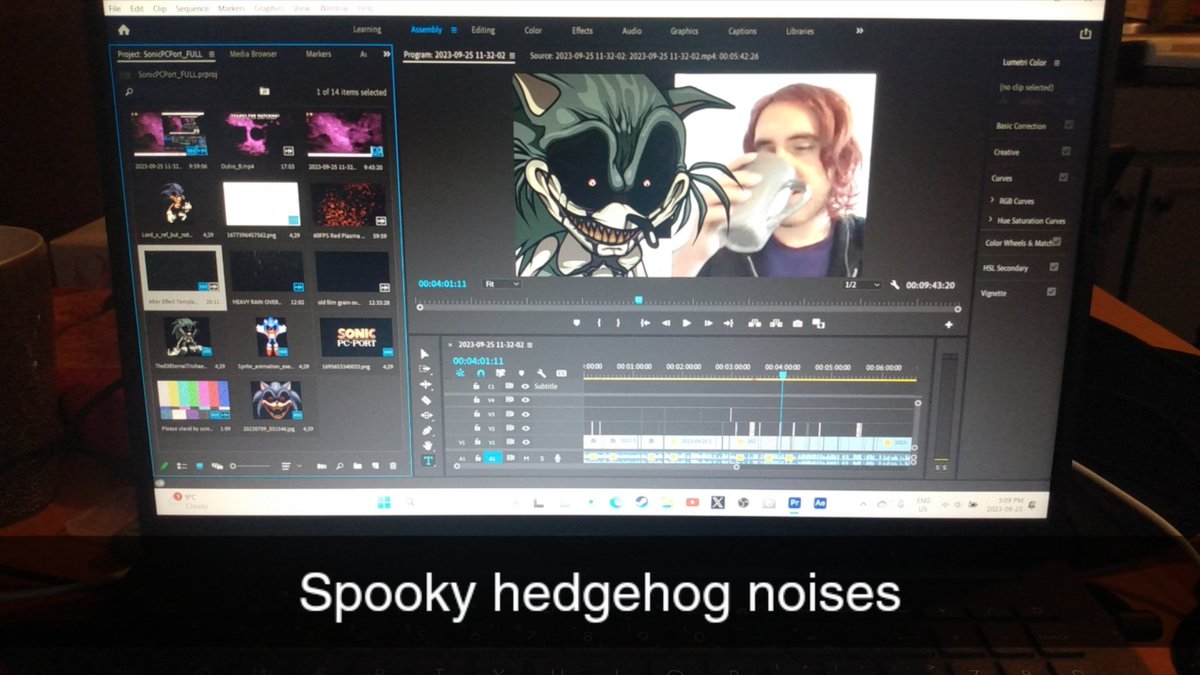Viewport: 1200px width, 675px height.
Task: Click the captions CC icon in the timeline header
Action: pos(561,373)
